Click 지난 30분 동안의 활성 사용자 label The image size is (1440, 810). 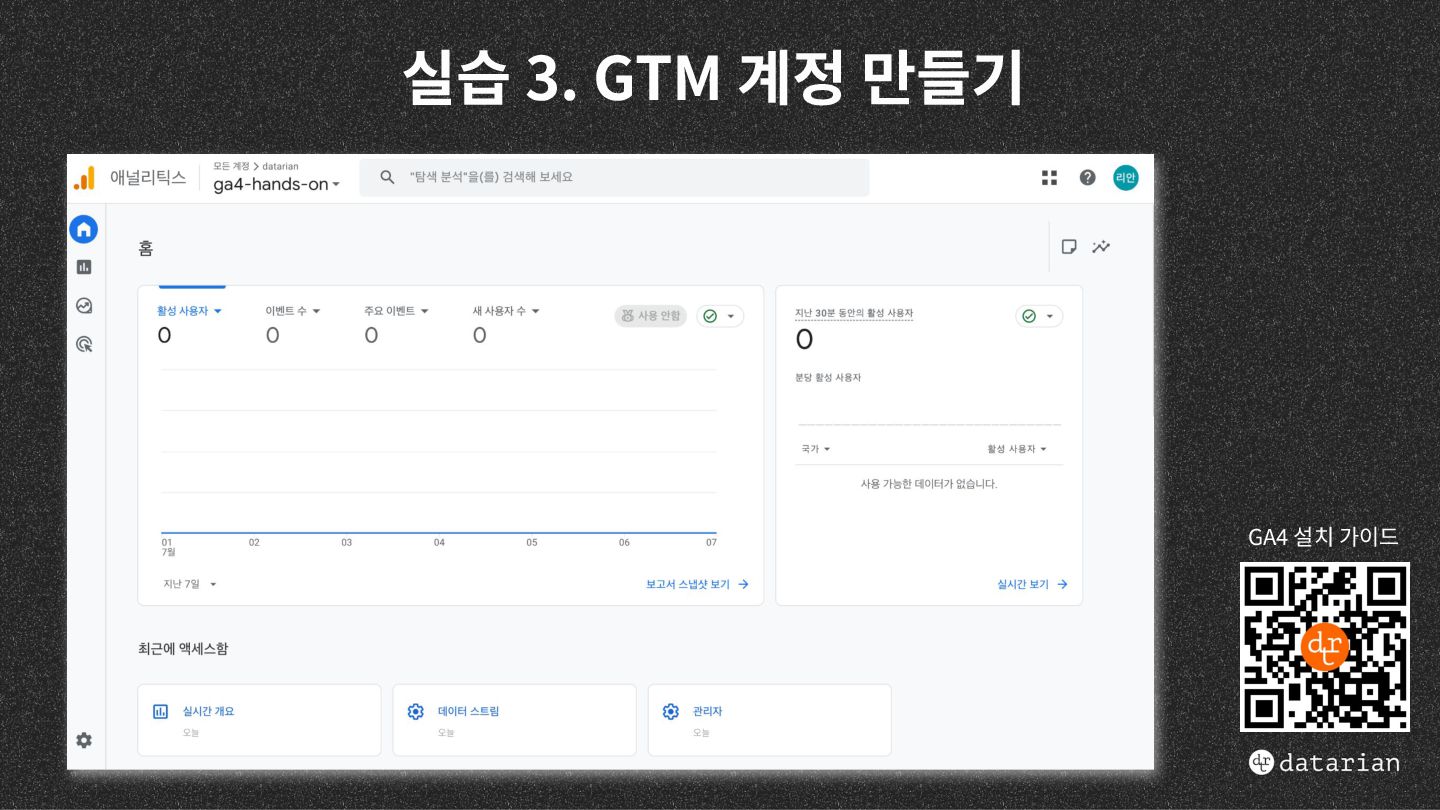(854, 313)
